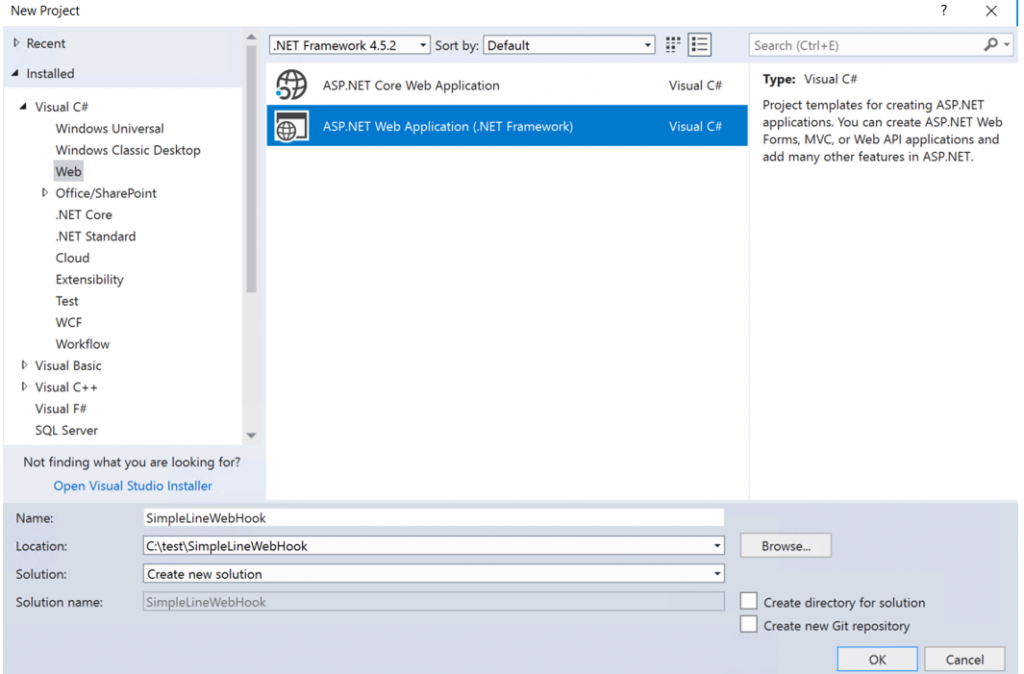Open the Location path dropdown
The width and height of the screenshot is (1024, 674).
[717, 545]
